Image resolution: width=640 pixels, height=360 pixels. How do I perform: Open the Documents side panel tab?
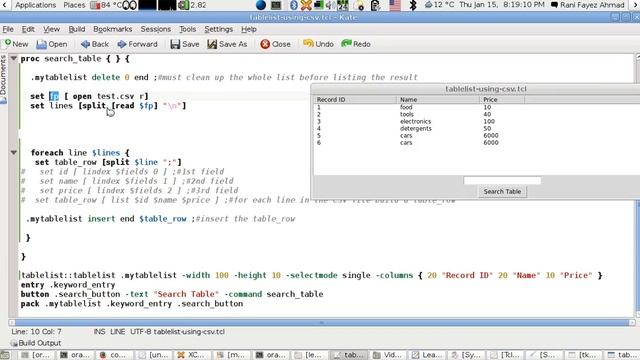point(4,79)
